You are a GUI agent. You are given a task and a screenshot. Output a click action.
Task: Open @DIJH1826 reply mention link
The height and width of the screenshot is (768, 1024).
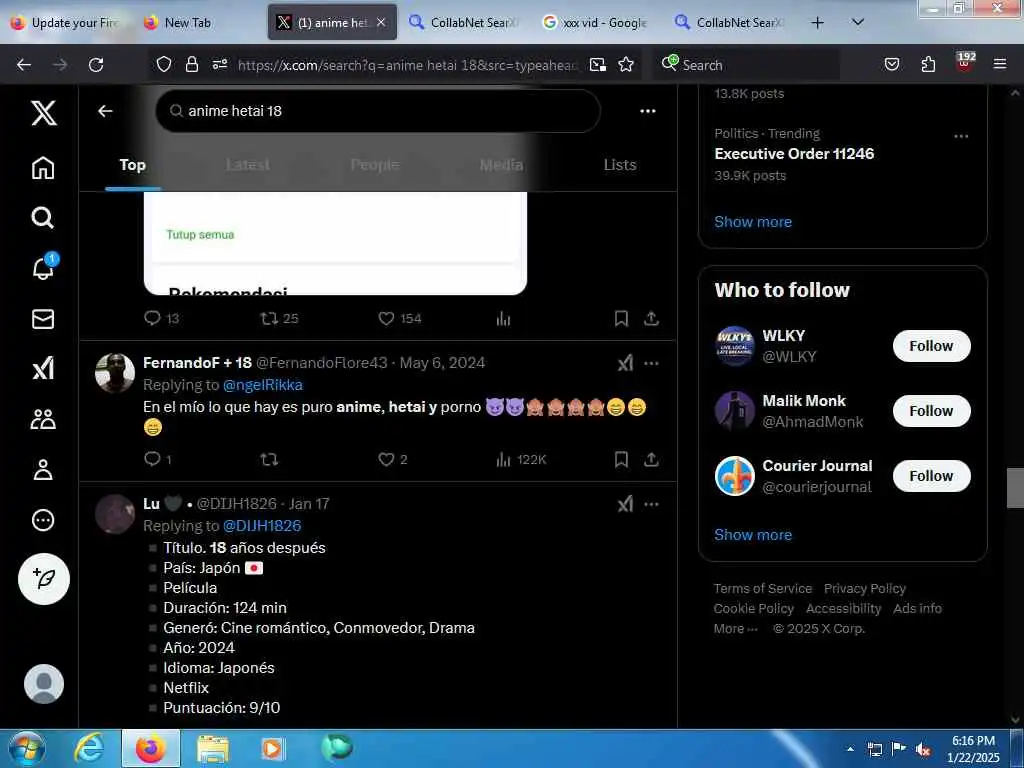pyautogui.click(x=262, y=526)
